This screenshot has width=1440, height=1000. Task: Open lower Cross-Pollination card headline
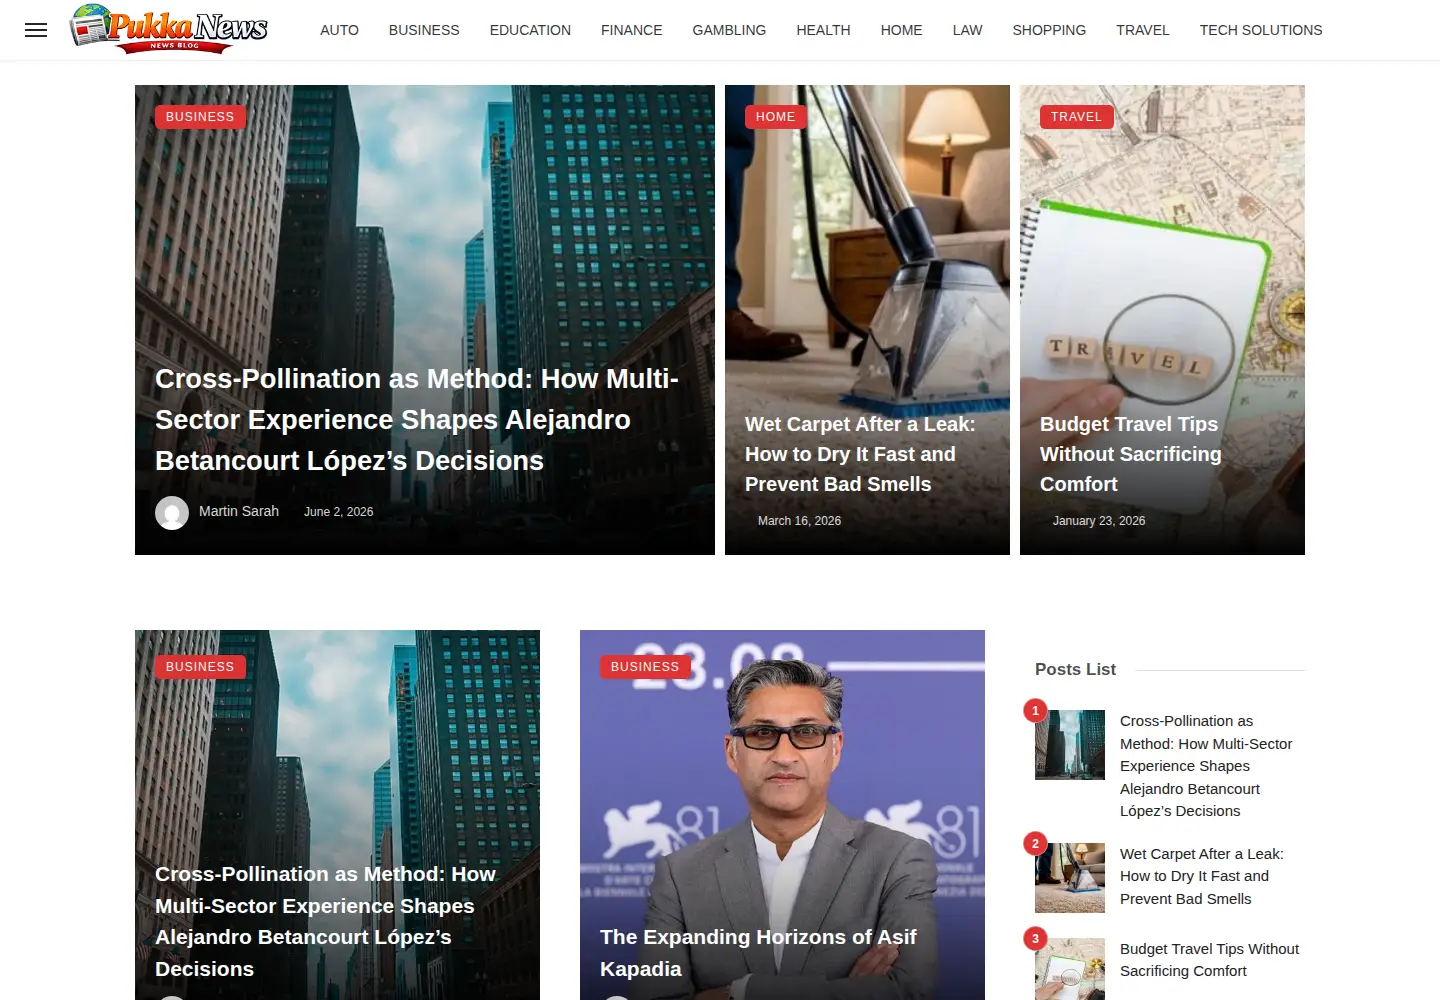325,921
